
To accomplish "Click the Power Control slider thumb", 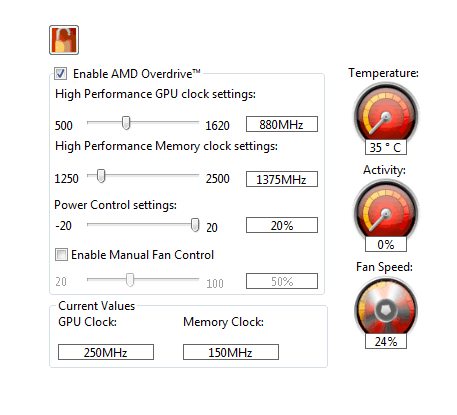I will 195,225.
